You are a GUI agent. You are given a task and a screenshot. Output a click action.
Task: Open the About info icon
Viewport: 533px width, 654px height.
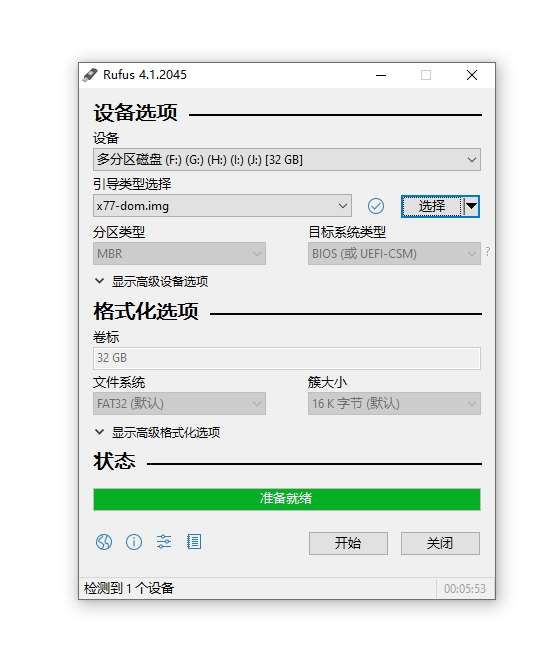point(134,542)
